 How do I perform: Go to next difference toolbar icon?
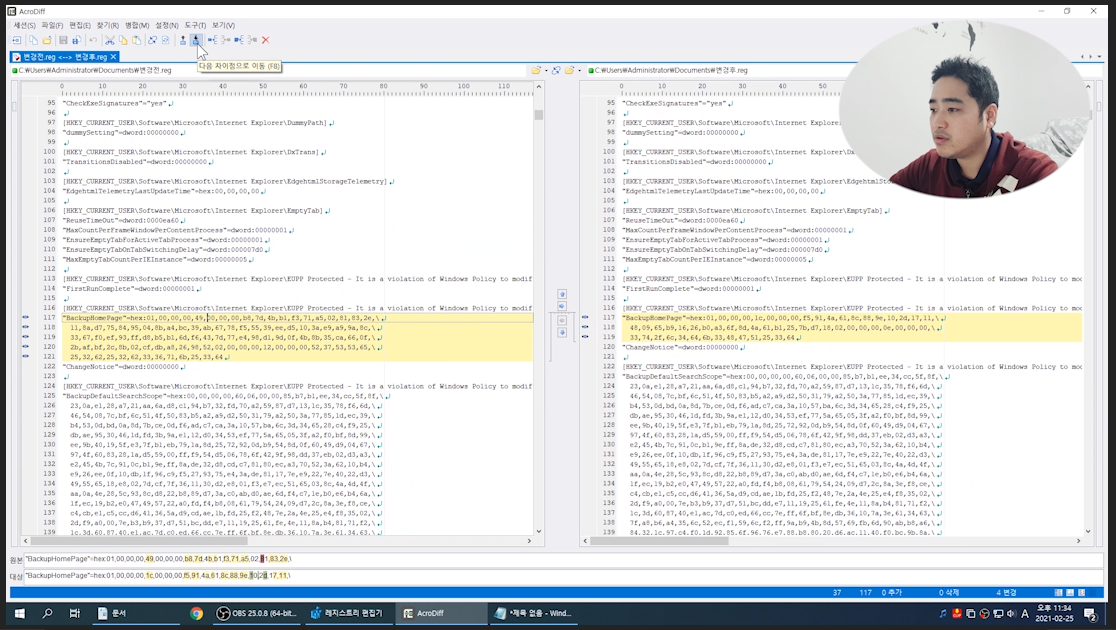(196, 41)
